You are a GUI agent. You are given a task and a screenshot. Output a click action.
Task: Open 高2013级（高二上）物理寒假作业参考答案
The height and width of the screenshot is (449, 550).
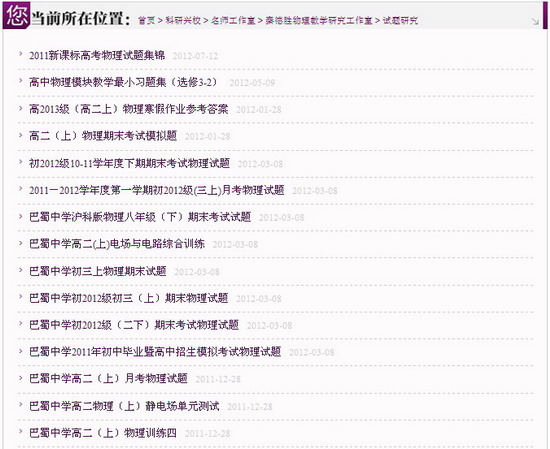click(128, 109)
